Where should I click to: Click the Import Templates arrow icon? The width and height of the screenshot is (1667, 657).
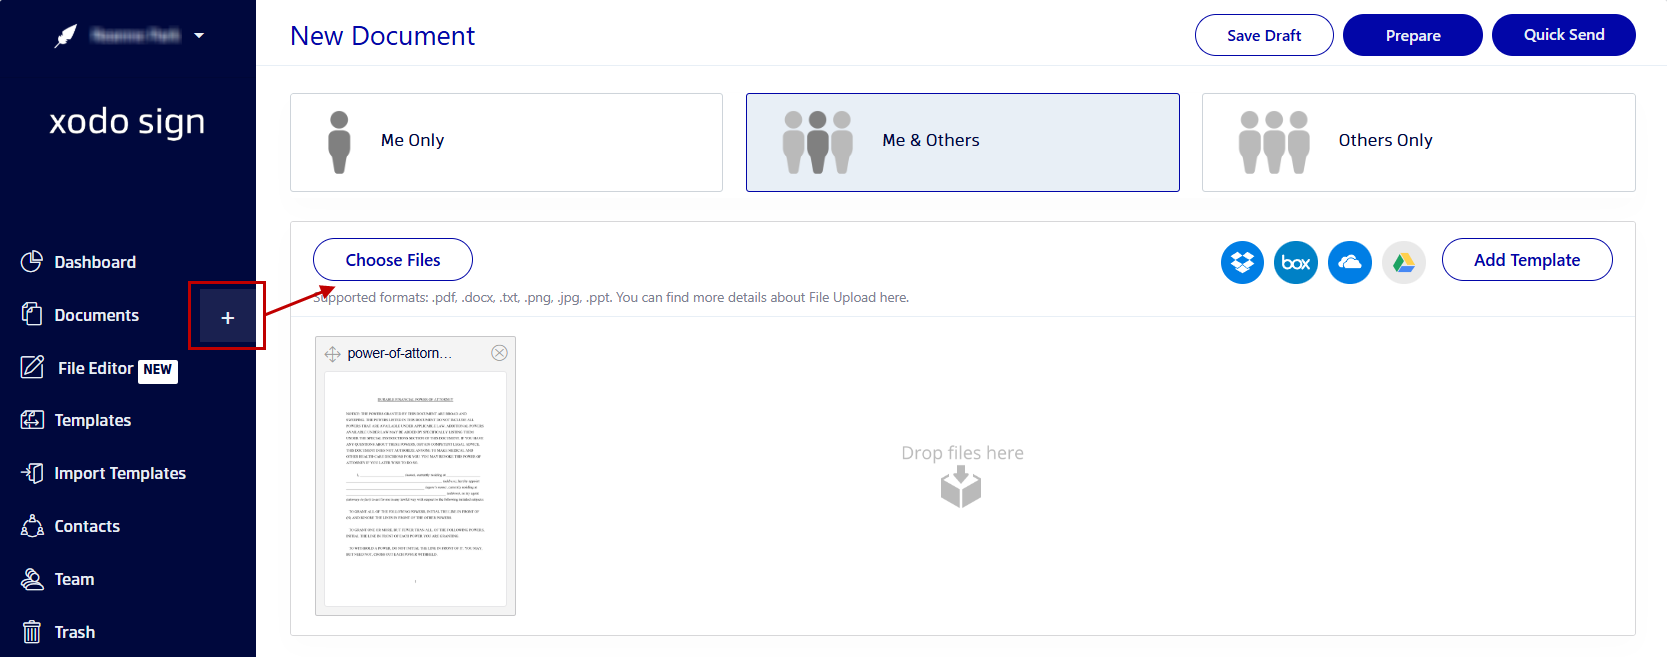(32, 473)
